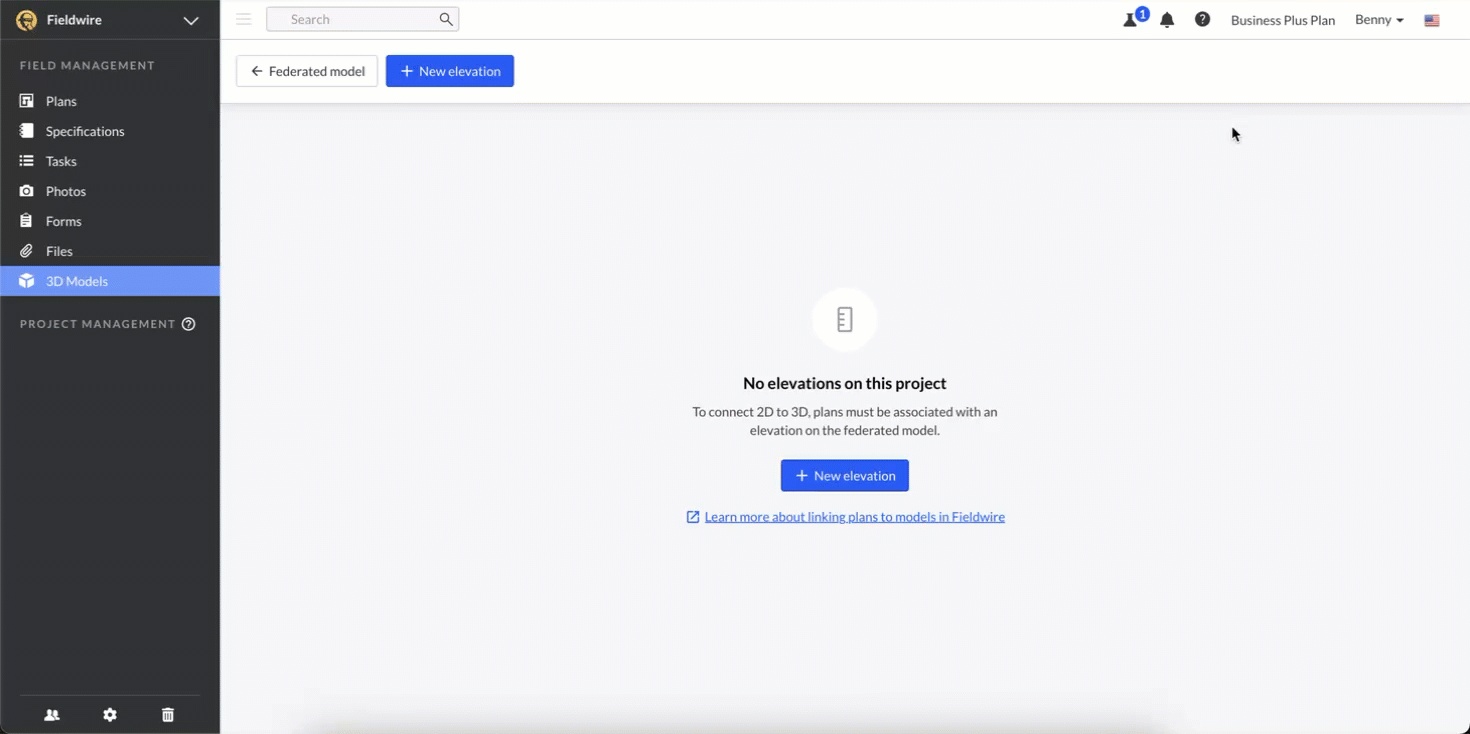The image size is (1470, 734).
Task: Click the search magnifier icon
Action: pos(446,19)
